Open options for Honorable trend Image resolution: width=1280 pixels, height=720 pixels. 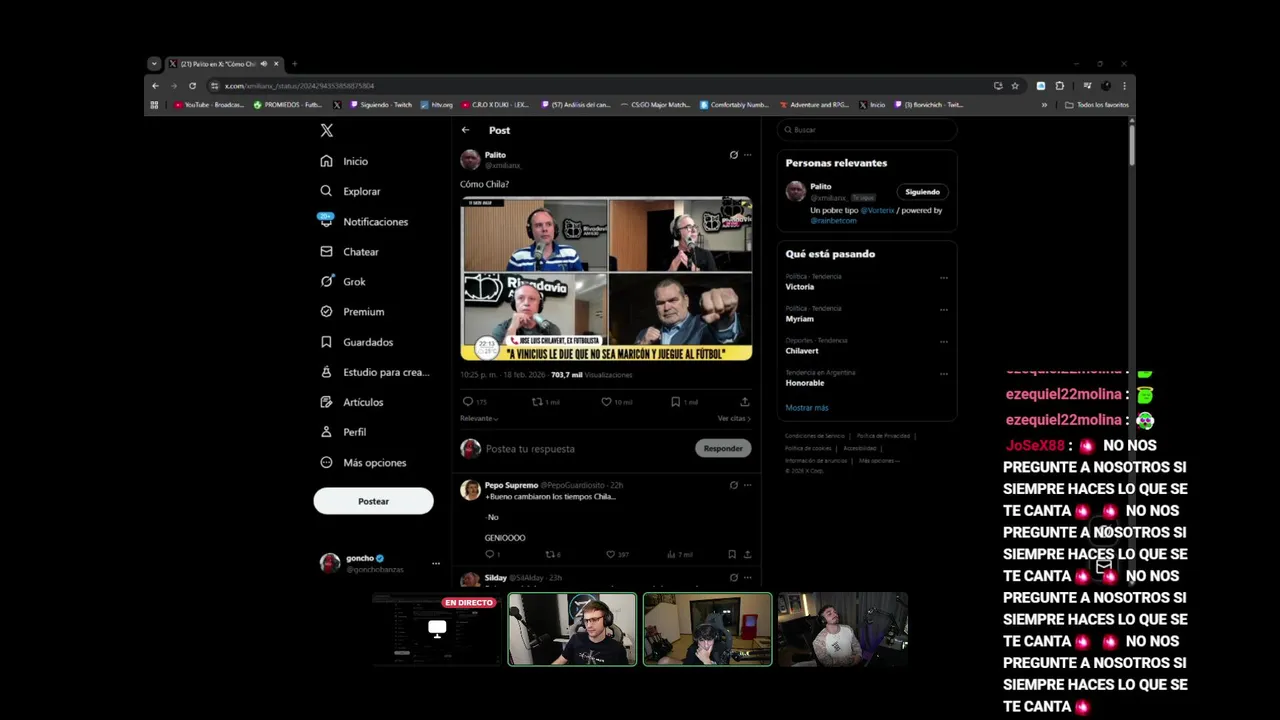[943, 374]
